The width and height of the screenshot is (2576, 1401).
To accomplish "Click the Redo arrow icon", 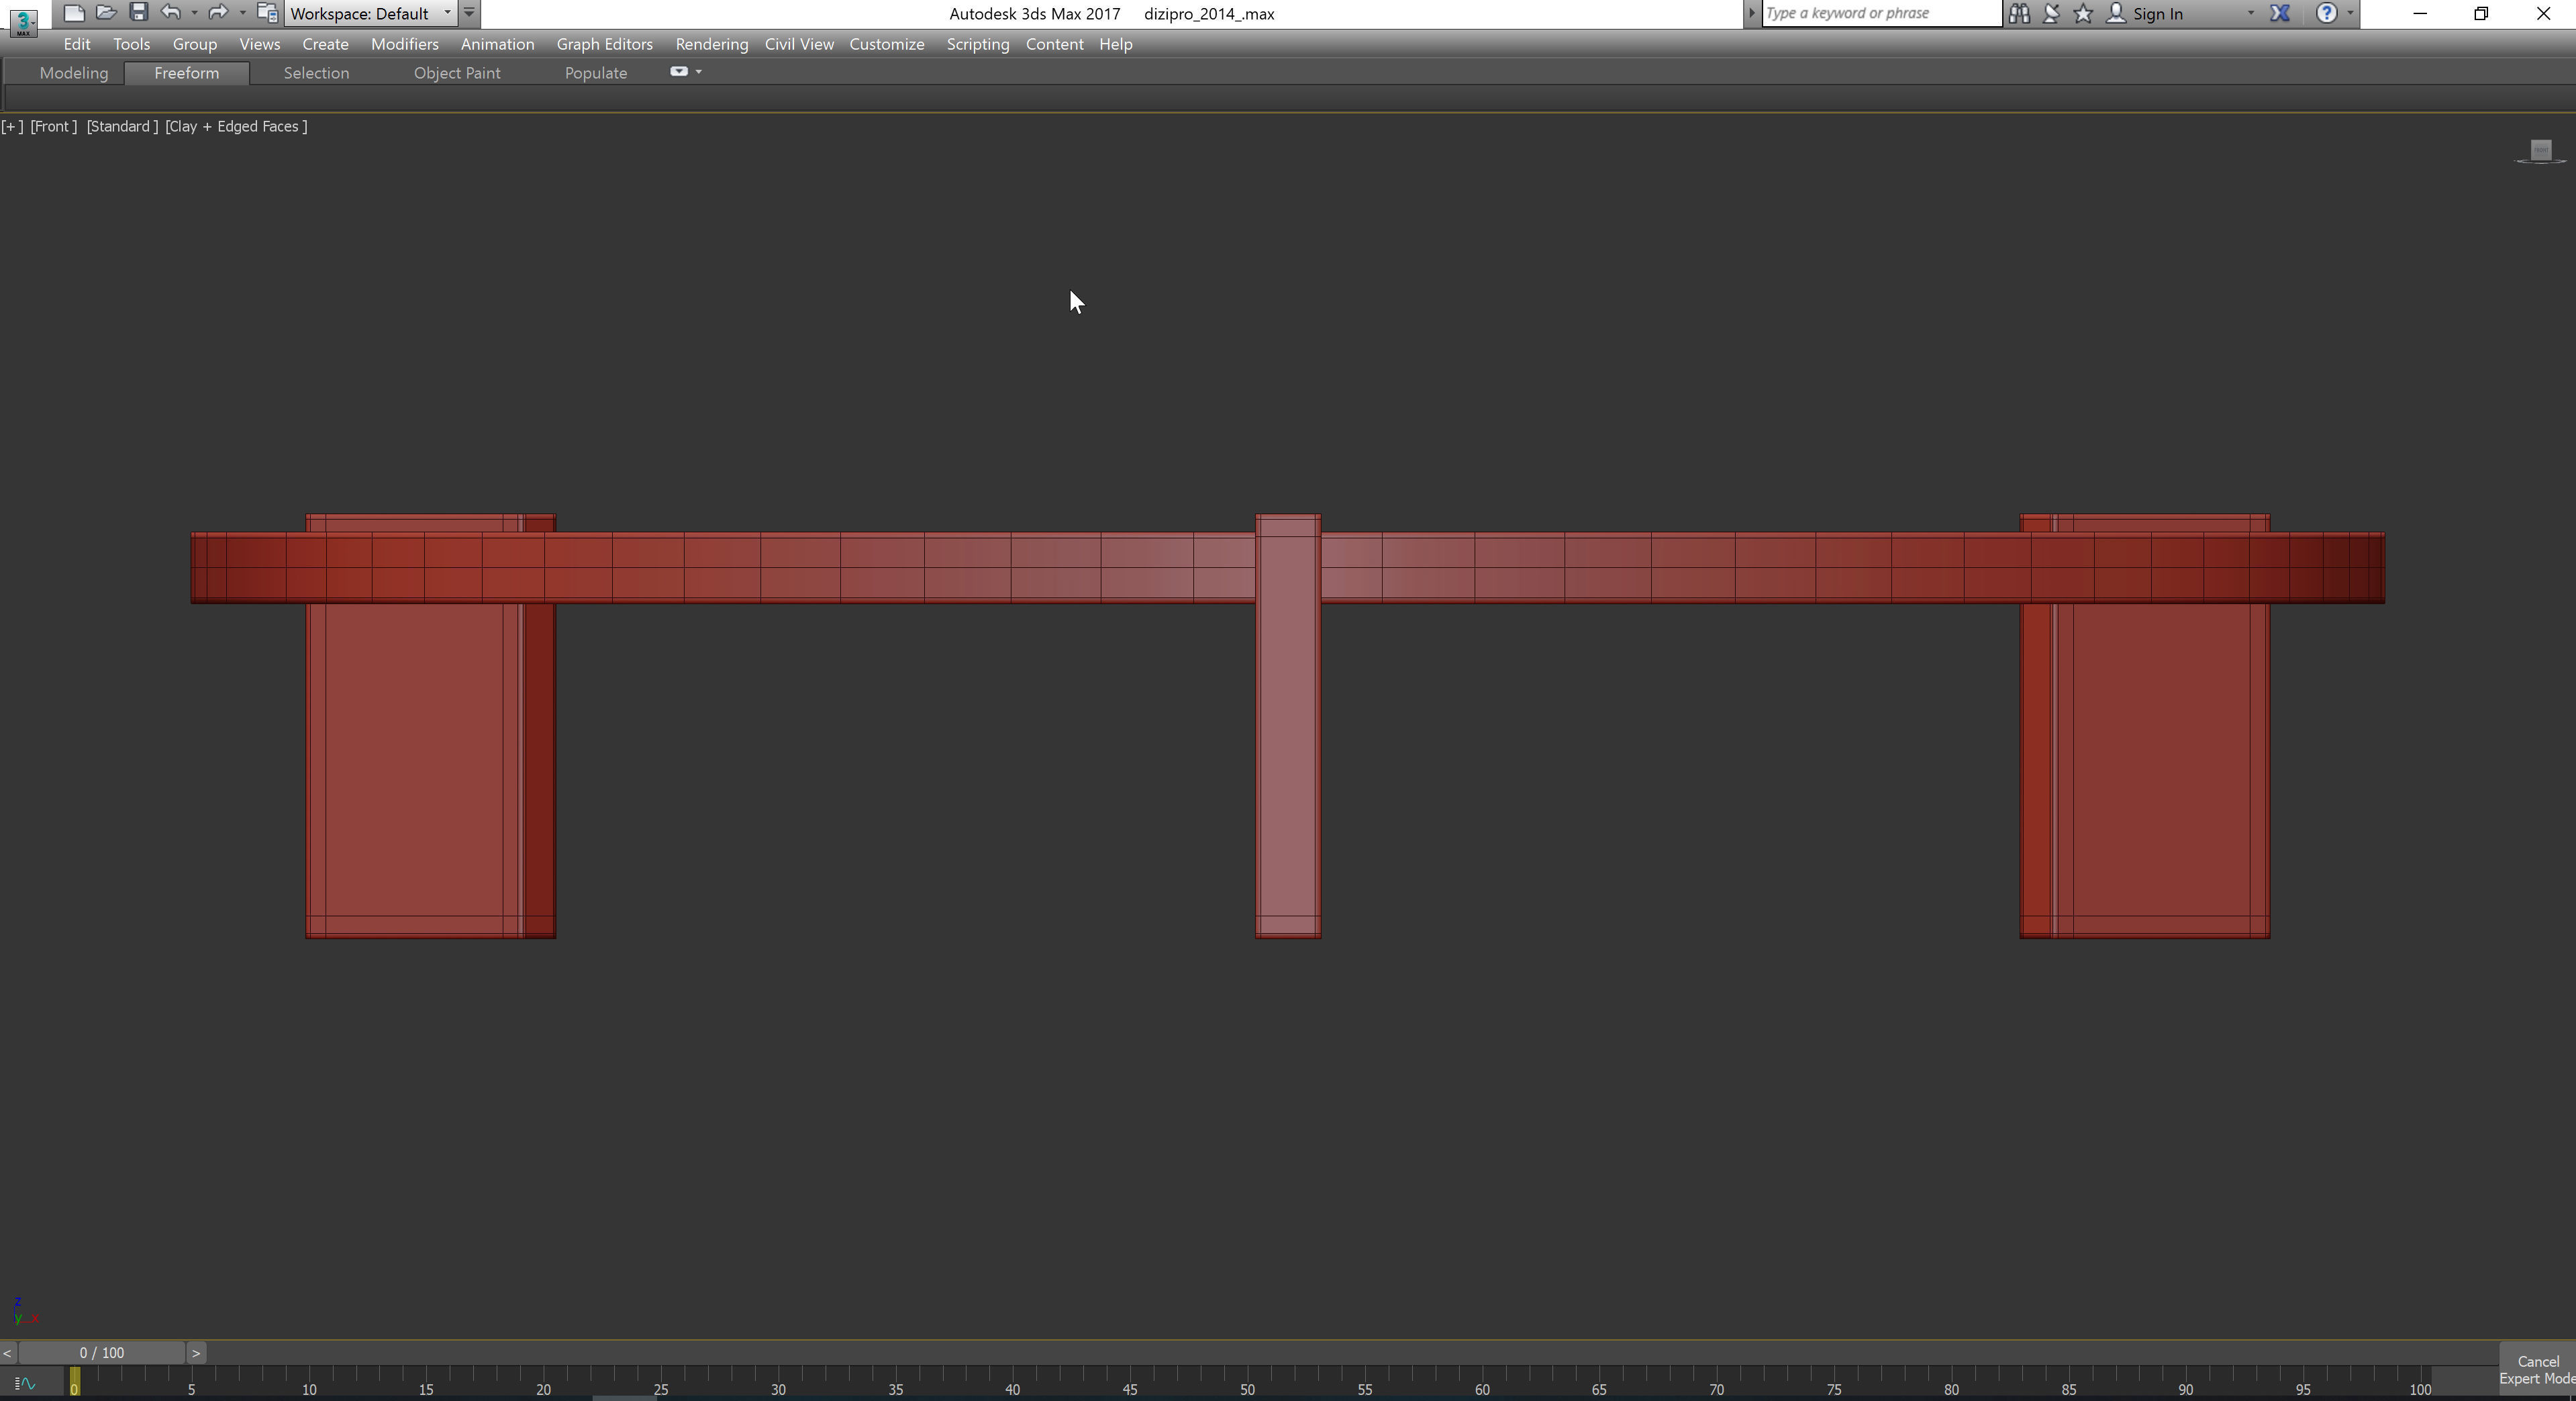I will point(217,13).
